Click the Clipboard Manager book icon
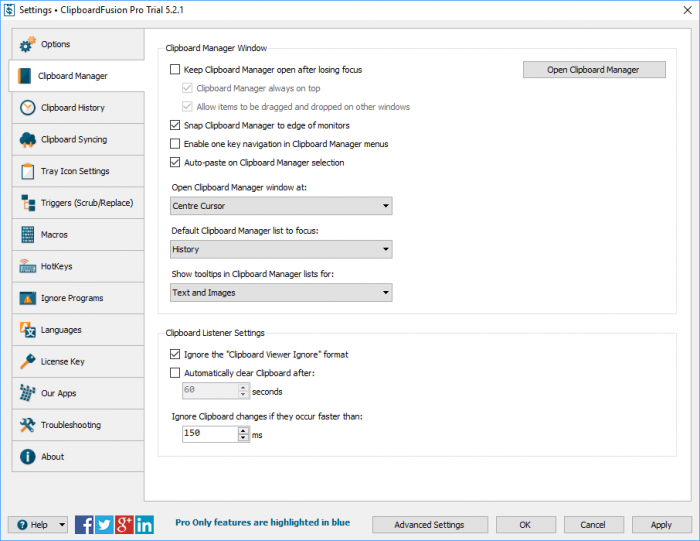This screenshot has width=700, height=541. coord(25,76)
